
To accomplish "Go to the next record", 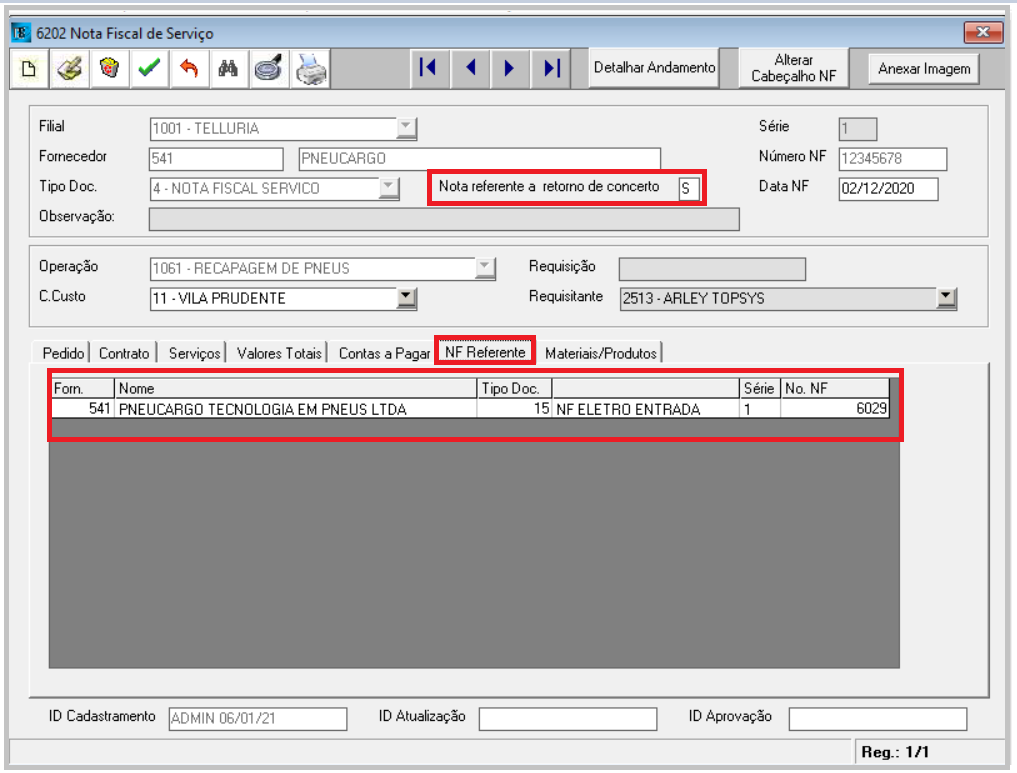I will (x=509, y=68).
